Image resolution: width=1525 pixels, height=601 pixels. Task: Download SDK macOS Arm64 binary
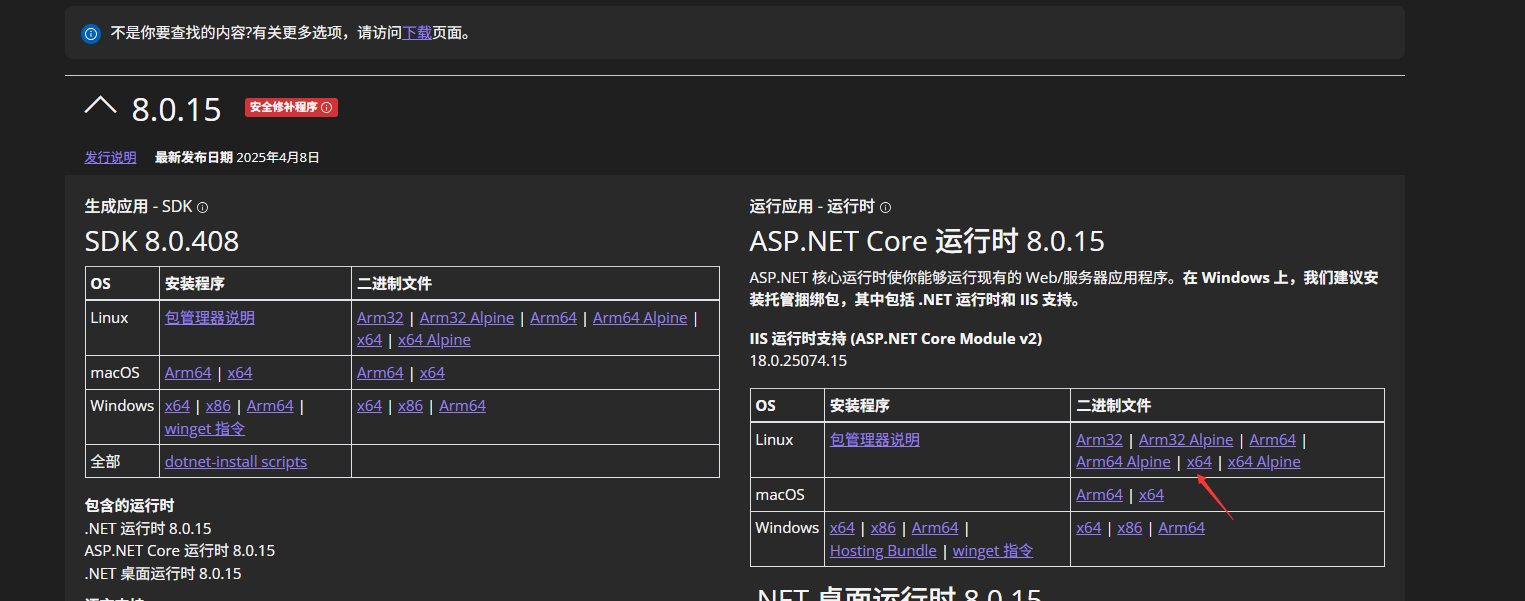coord(380,372)
